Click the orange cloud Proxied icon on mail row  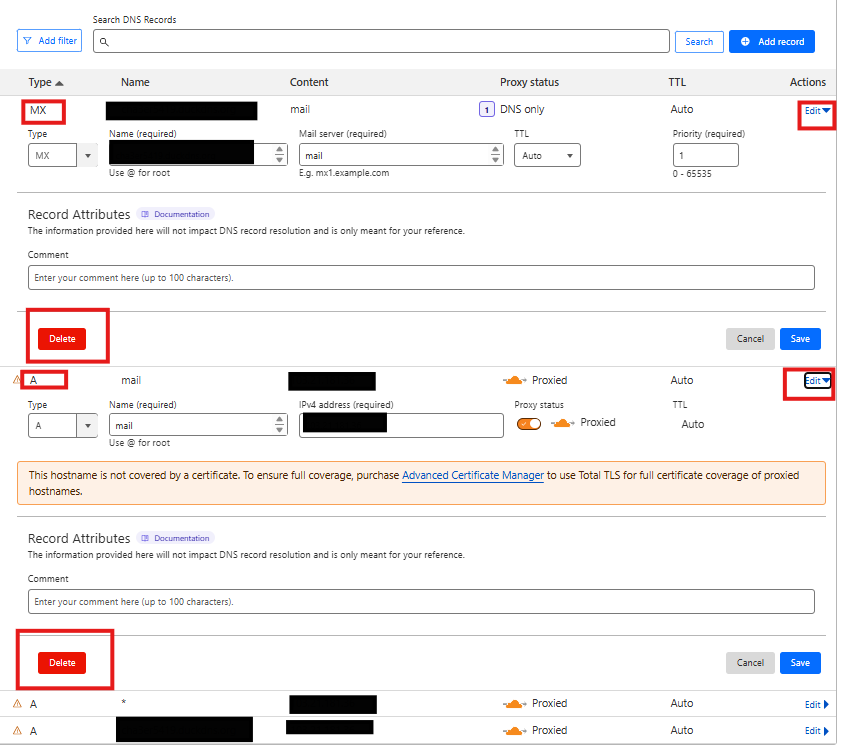tap(514, 381)
